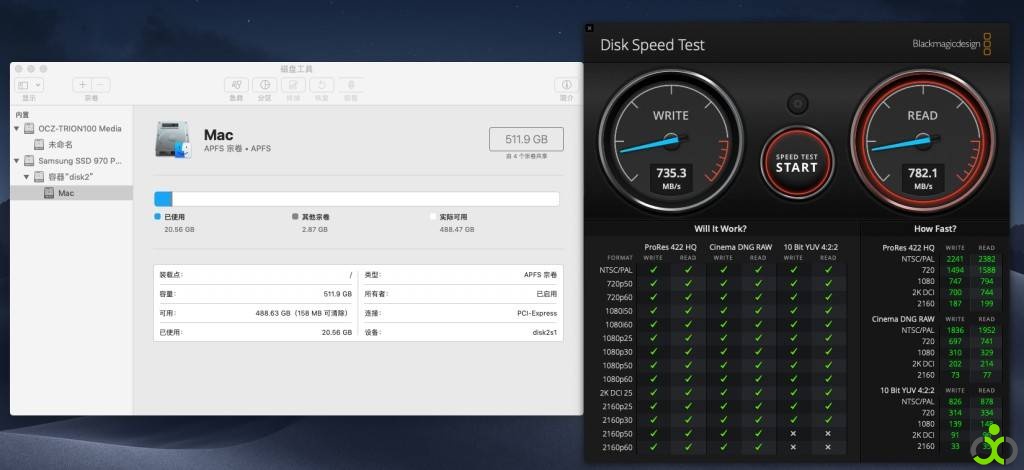Collapse the Samsung SSD 970 disk tree
The width and height of the screenshot is (1024, 470).
point(17,161)
